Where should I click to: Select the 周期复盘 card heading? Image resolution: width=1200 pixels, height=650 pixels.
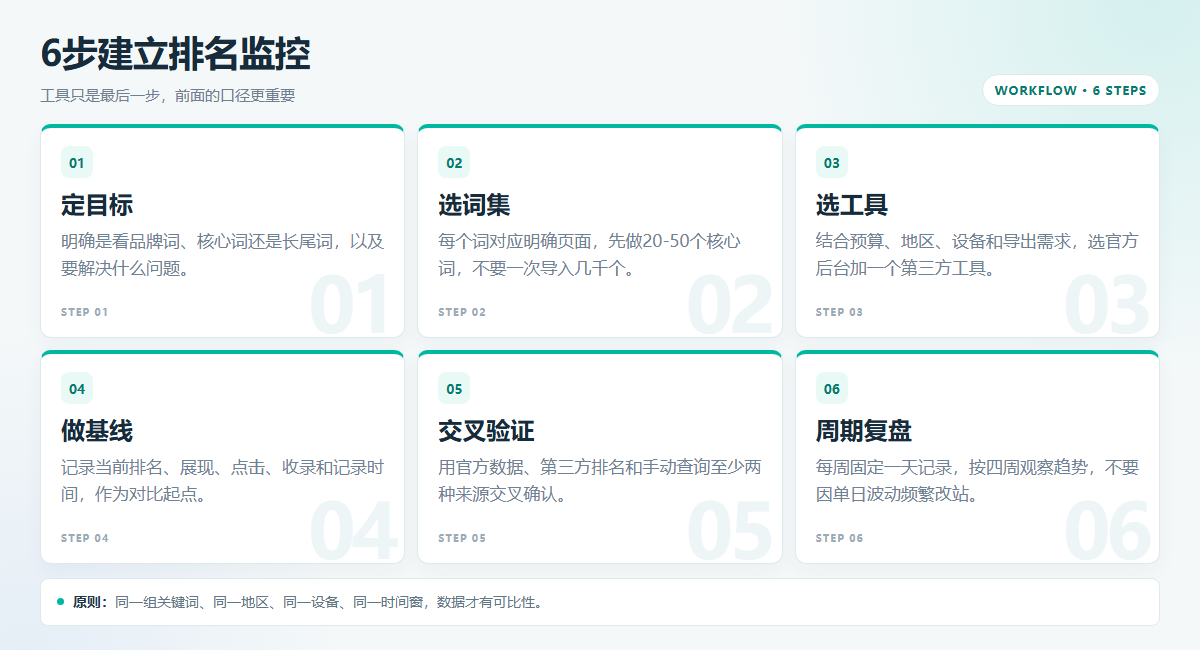(864, 431)
